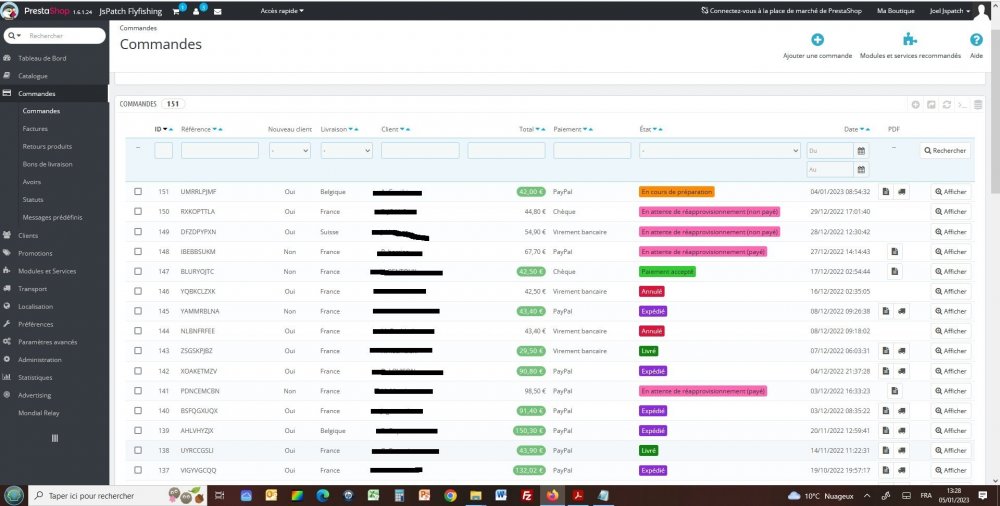The height and width of the screenshot is (506, 1000).
Task: Open the Aide help icon
Action: [976, 40]
